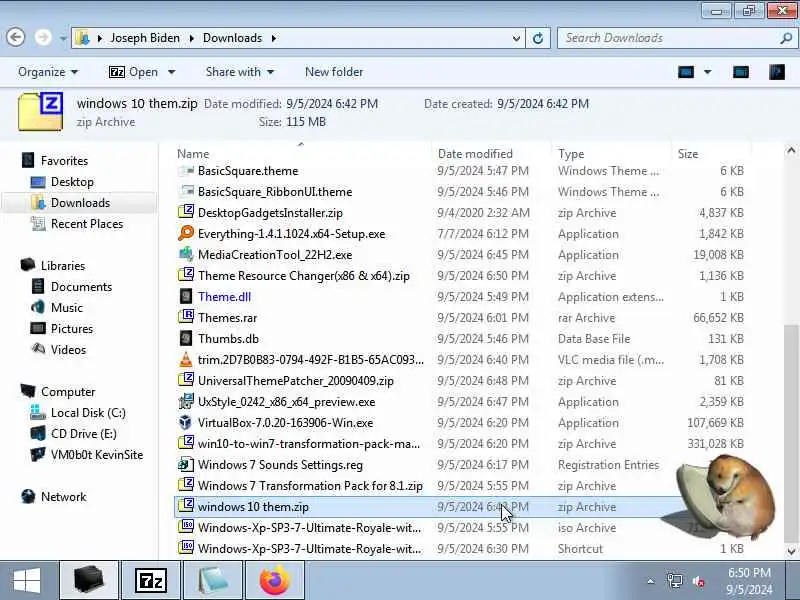
Task: Select DesktopGadgetsInstaller.zip archive icon
Action: click(x=186, y=212)
